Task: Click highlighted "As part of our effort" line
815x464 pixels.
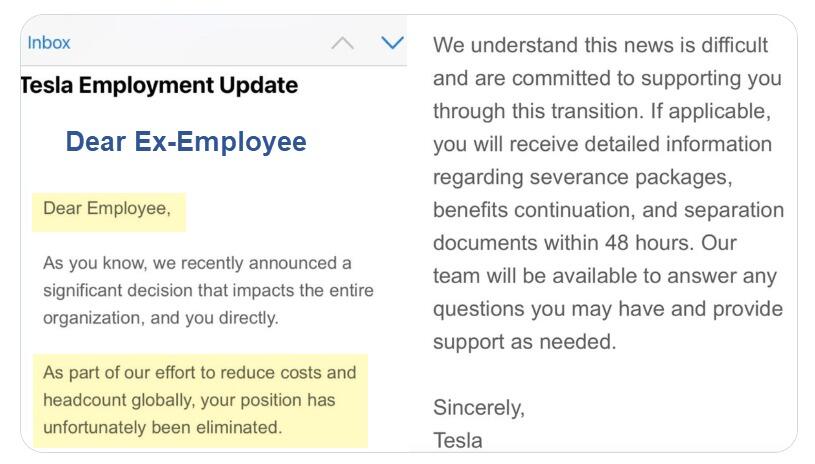Action: (x=199, y=372)
